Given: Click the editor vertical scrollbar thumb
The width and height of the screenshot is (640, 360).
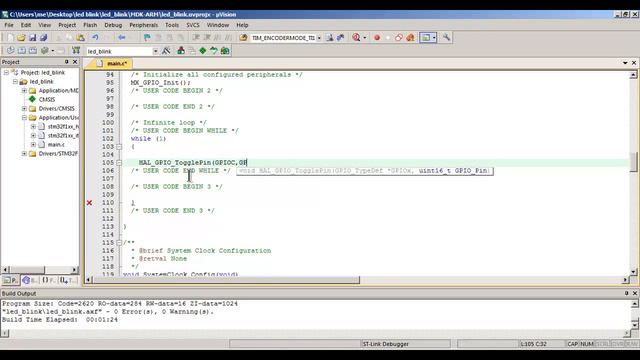Looking at the screenshot, I should [633, 162].
